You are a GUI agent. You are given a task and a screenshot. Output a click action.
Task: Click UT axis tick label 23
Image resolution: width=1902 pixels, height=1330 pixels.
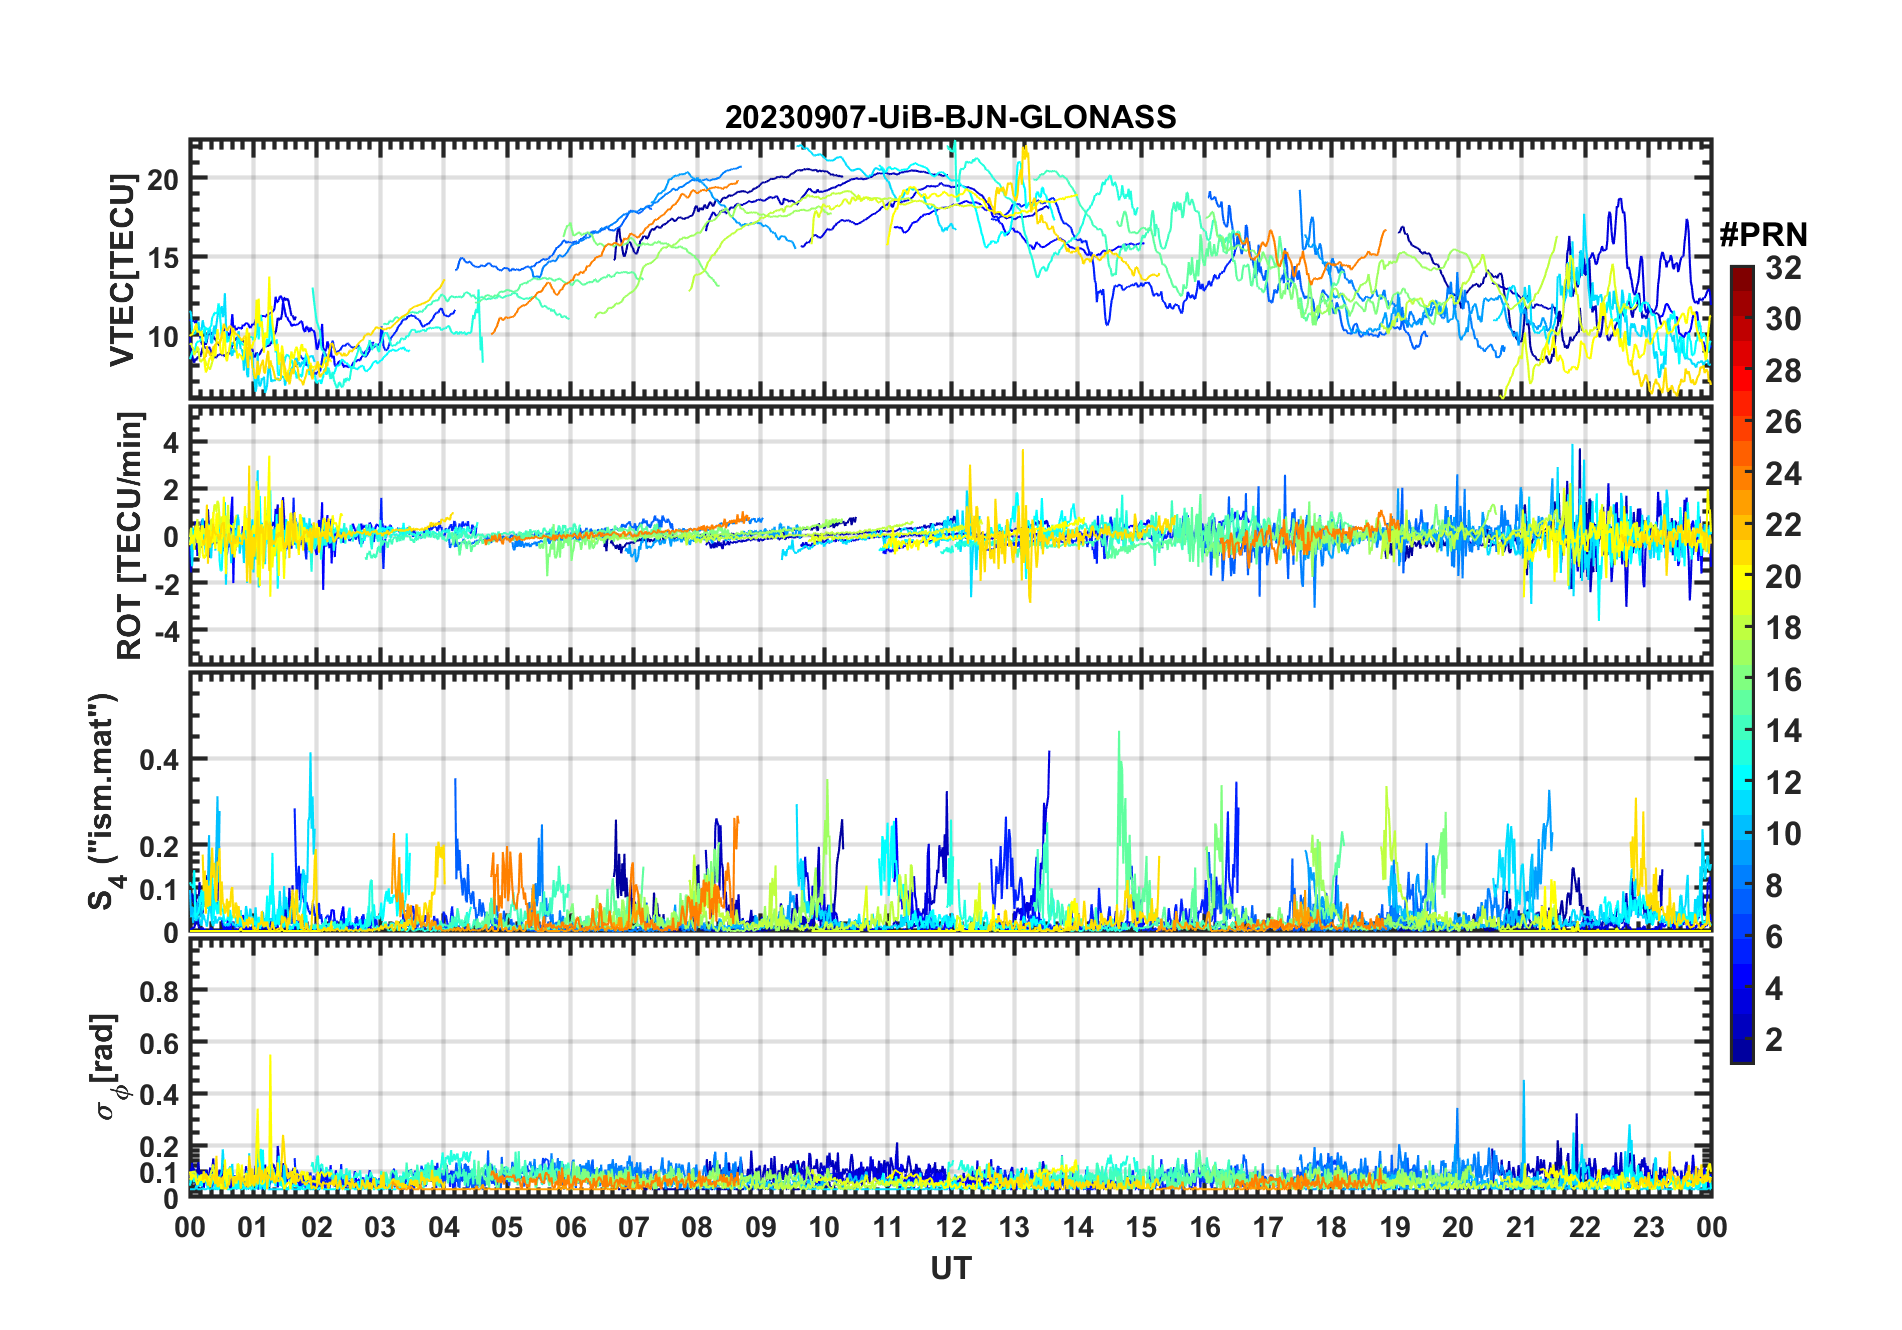pyautogui.click(x=1649, y=1227)
